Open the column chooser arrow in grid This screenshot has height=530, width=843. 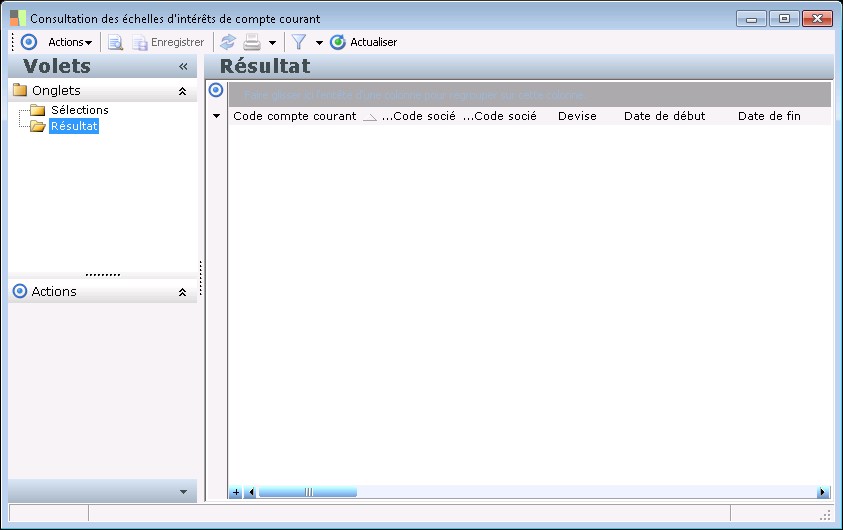(x=217, y=116)
